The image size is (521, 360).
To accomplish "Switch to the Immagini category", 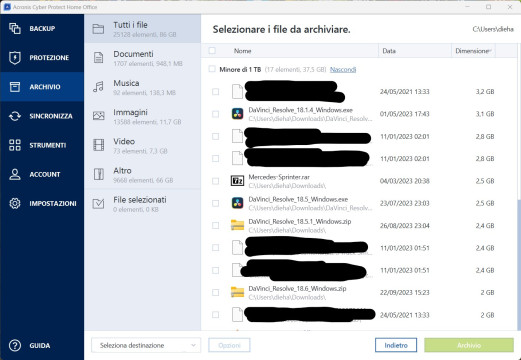I will tap(142, 116).
